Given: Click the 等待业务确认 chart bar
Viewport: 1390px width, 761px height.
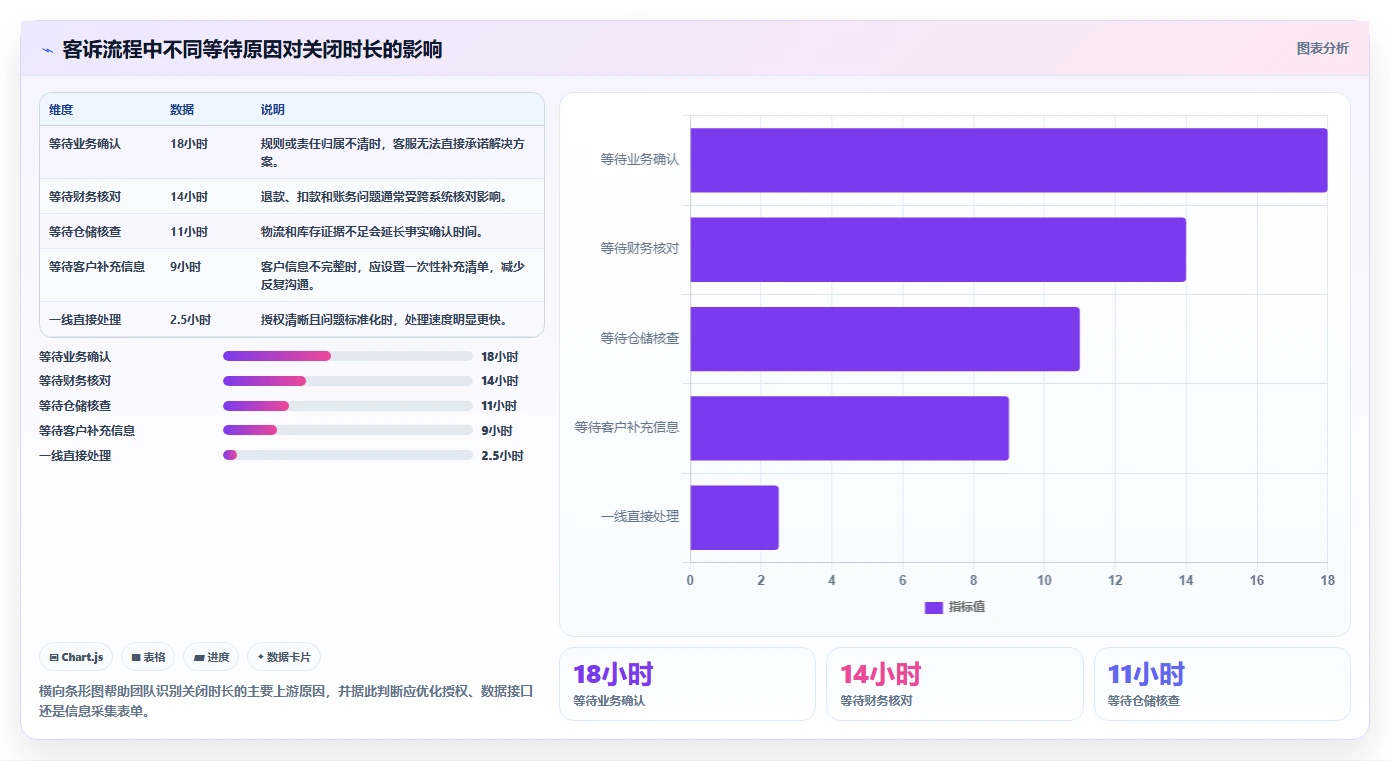Looking at the screenshot, I should pos(1008,160).
